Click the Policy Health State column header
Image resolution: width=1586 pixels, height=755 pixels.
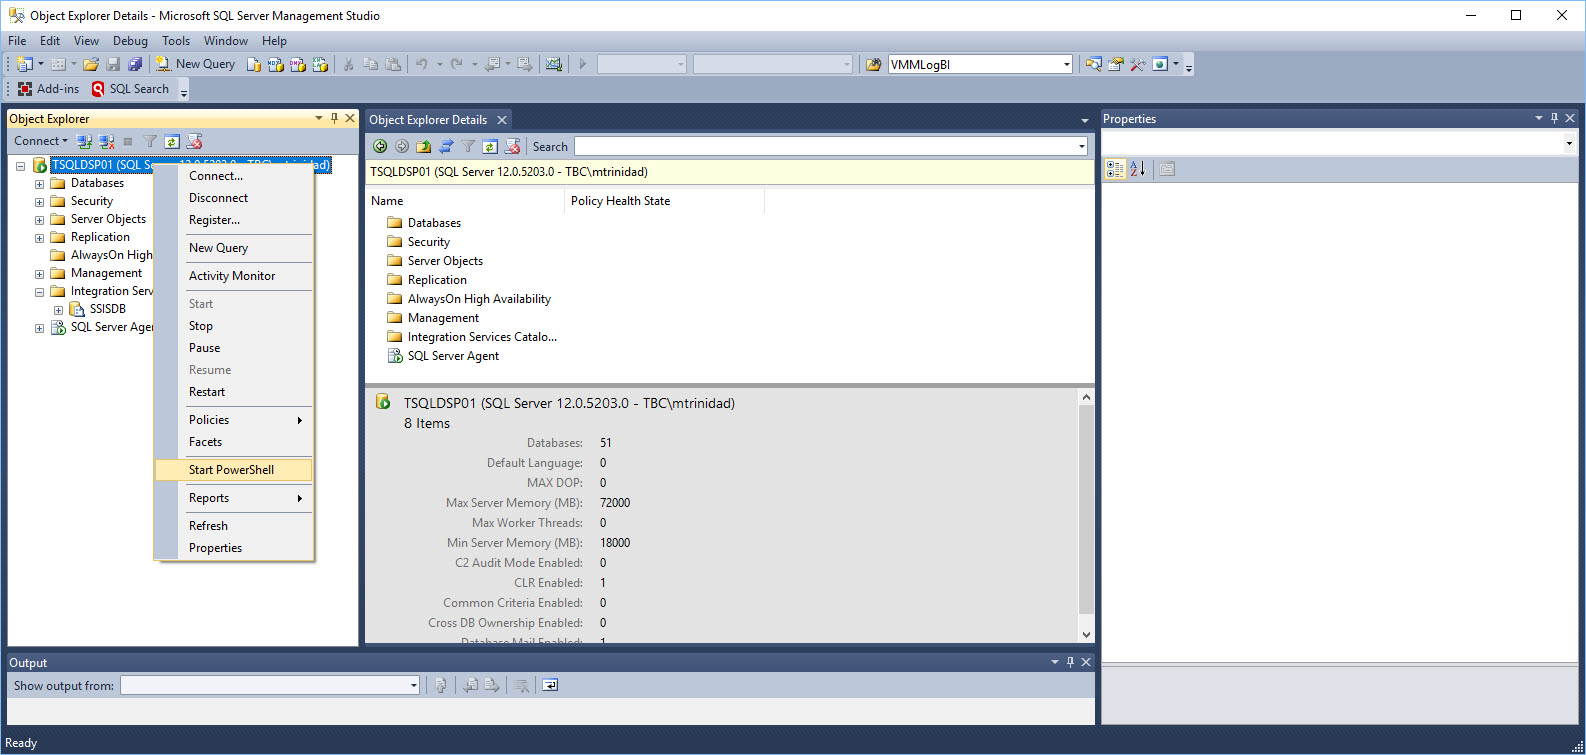664,201
